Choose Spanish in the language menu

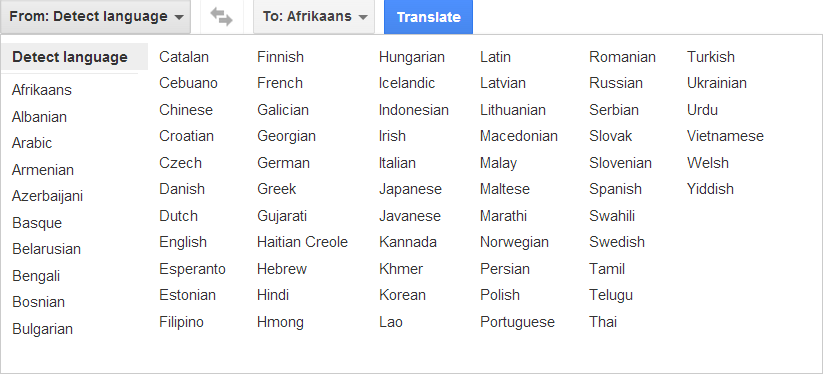coord(615,189)
